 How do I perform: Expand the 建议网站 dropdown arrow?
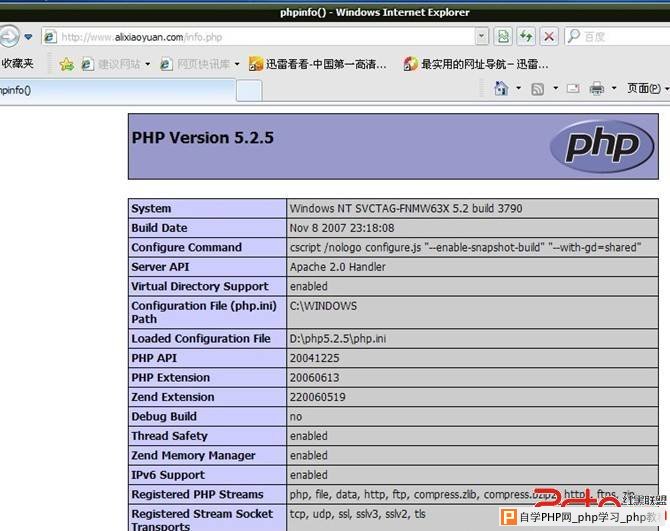(x=147, y=65)
